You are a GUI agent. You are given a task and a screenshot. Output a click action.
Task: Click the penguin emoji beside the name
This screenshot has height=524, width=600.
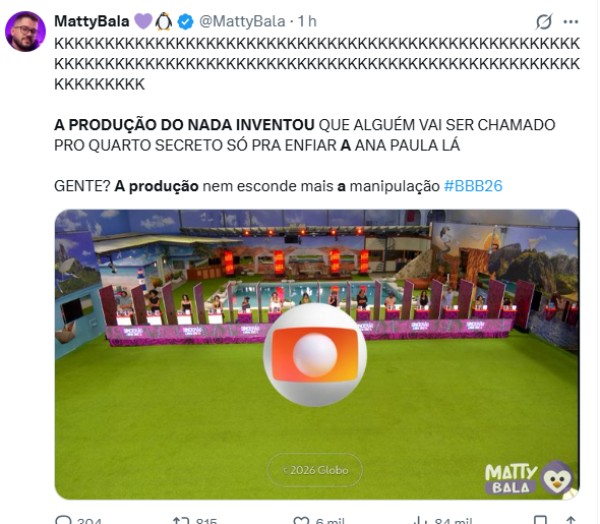[164, 21]
